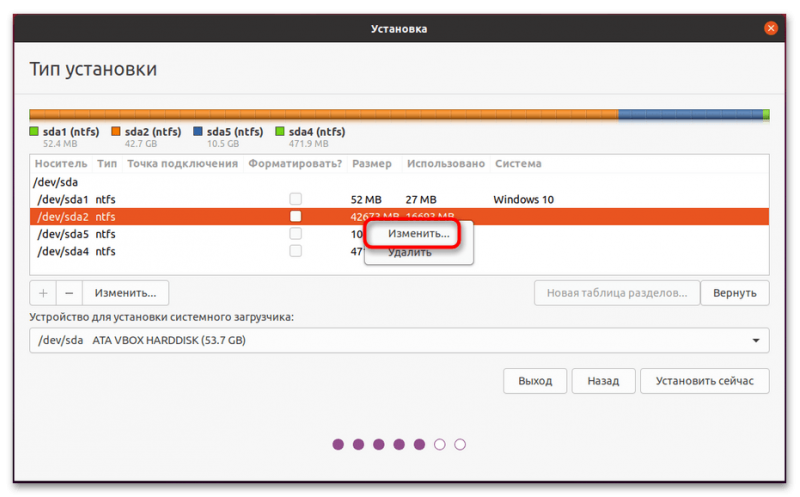The width and height of the screenshot is (800, 497).
Task: Select the /dev/sda1 partition row
Action: coord(399,199)
